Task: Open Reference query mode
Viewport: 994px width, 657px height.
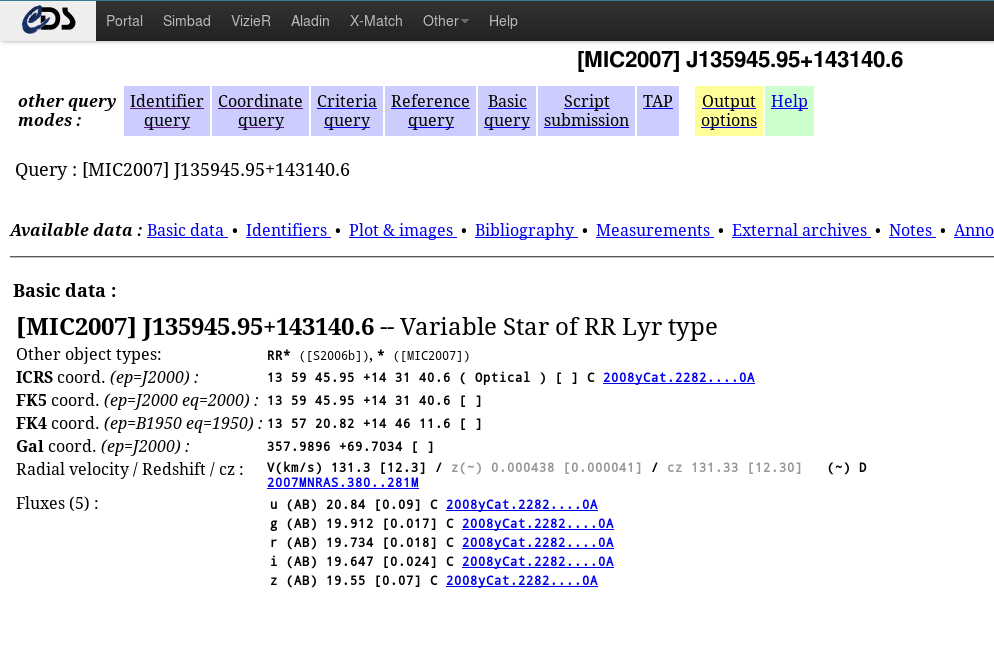Action: point(430,111)
